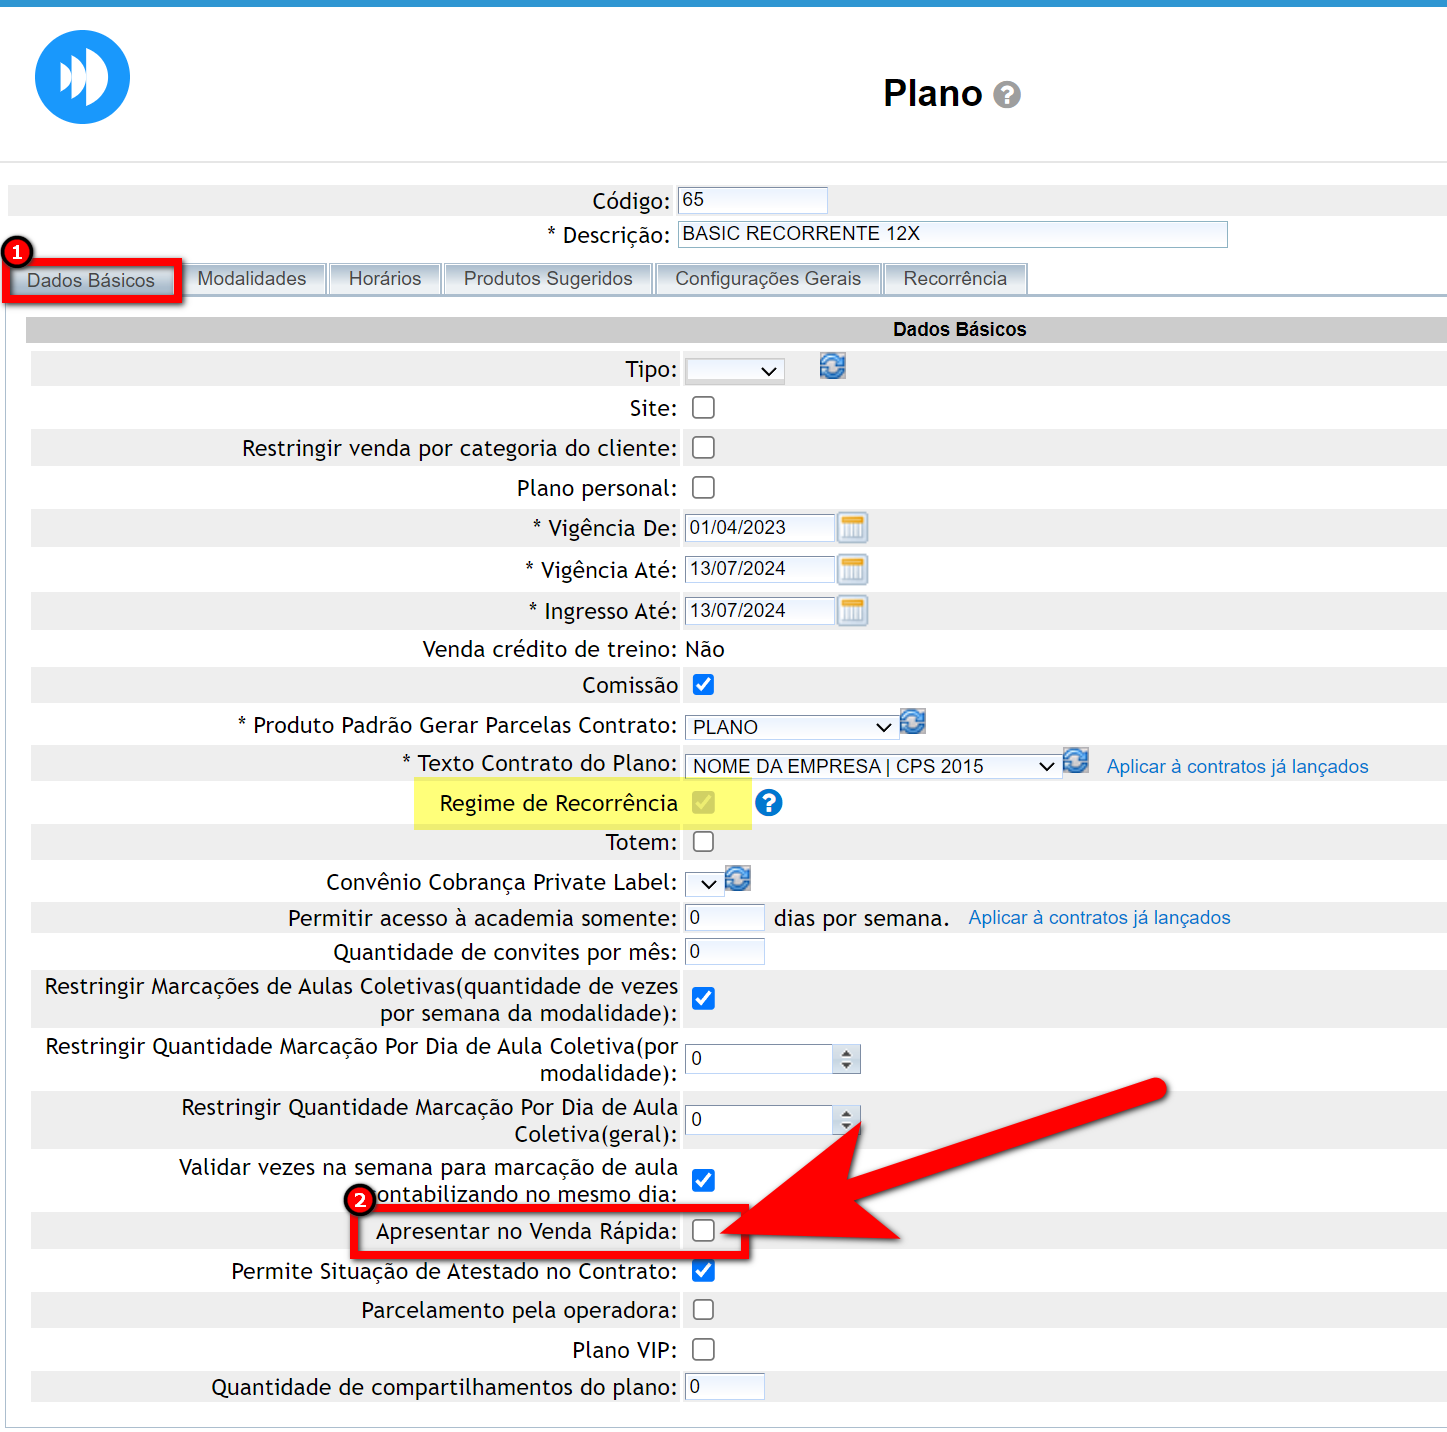Switch to the Modalidades tab
This screenshot has width=1447, height=1432.
coord(252,279)
